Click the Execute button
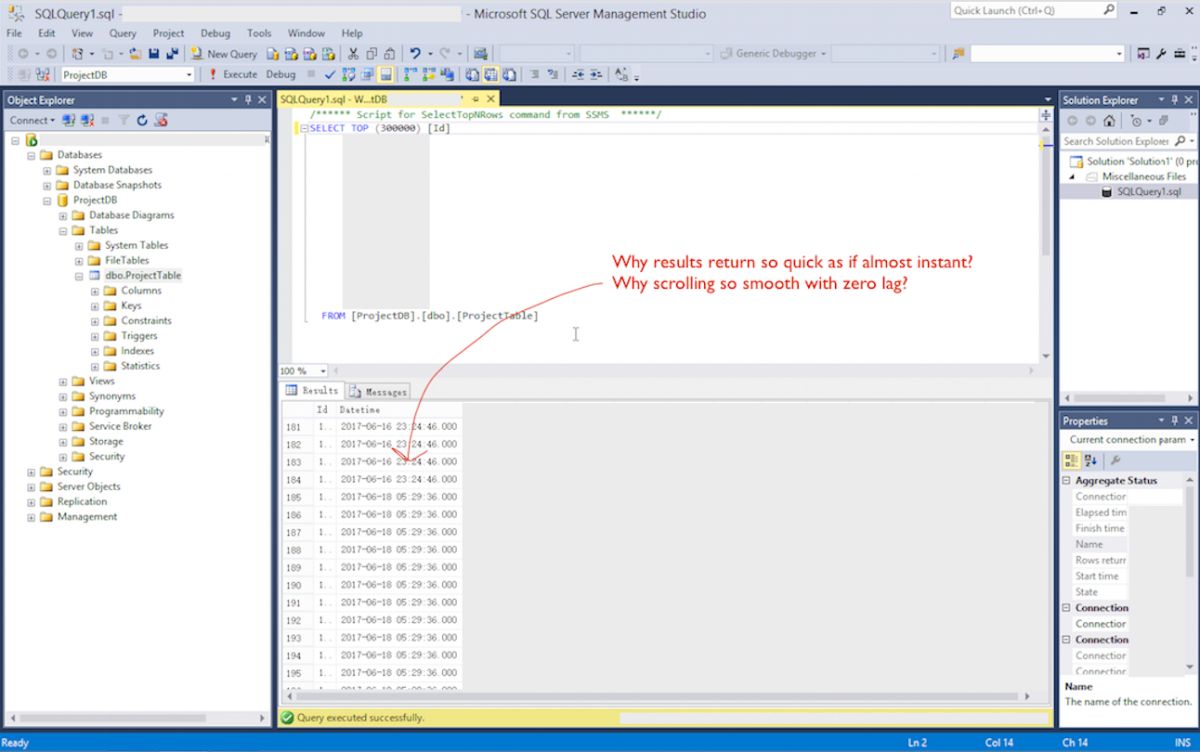The image size is (1200, 752). coord(233,75)
